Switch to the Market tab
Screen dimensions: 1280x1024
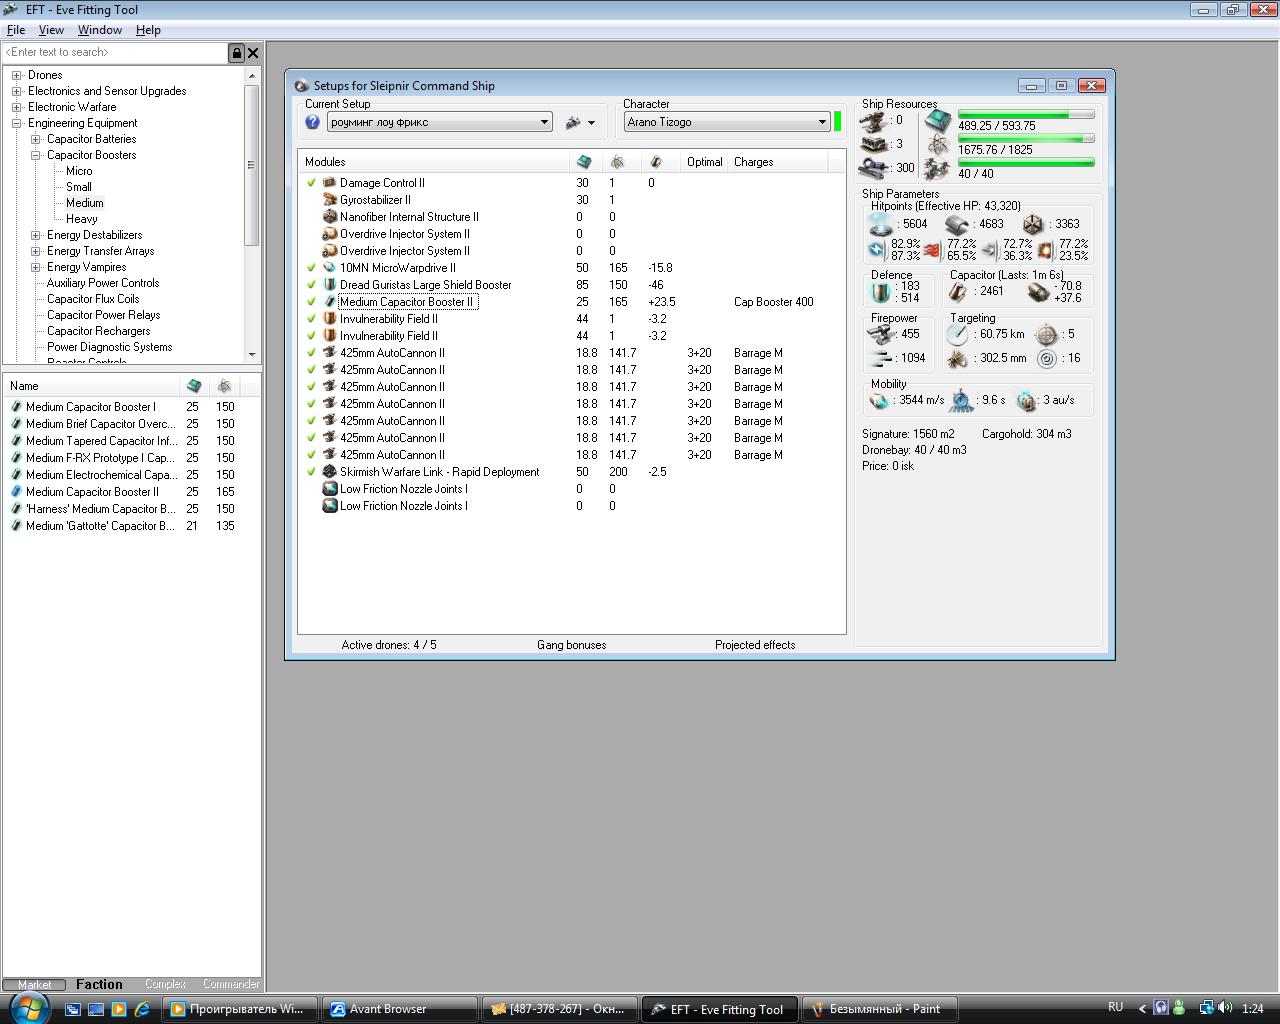click(34, 985)
